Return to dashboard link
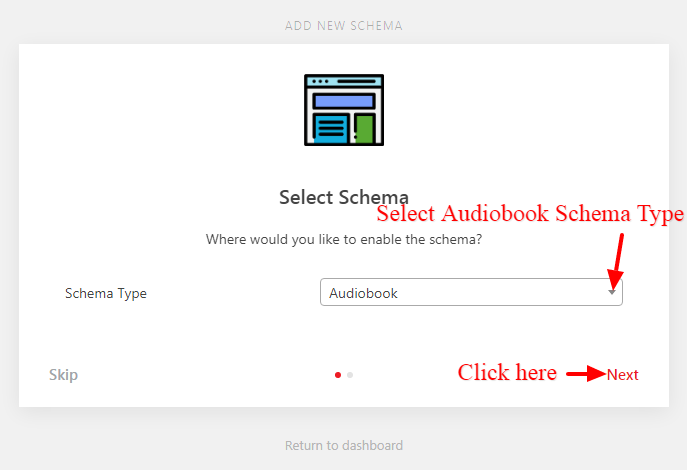 (x=344, y=445)
